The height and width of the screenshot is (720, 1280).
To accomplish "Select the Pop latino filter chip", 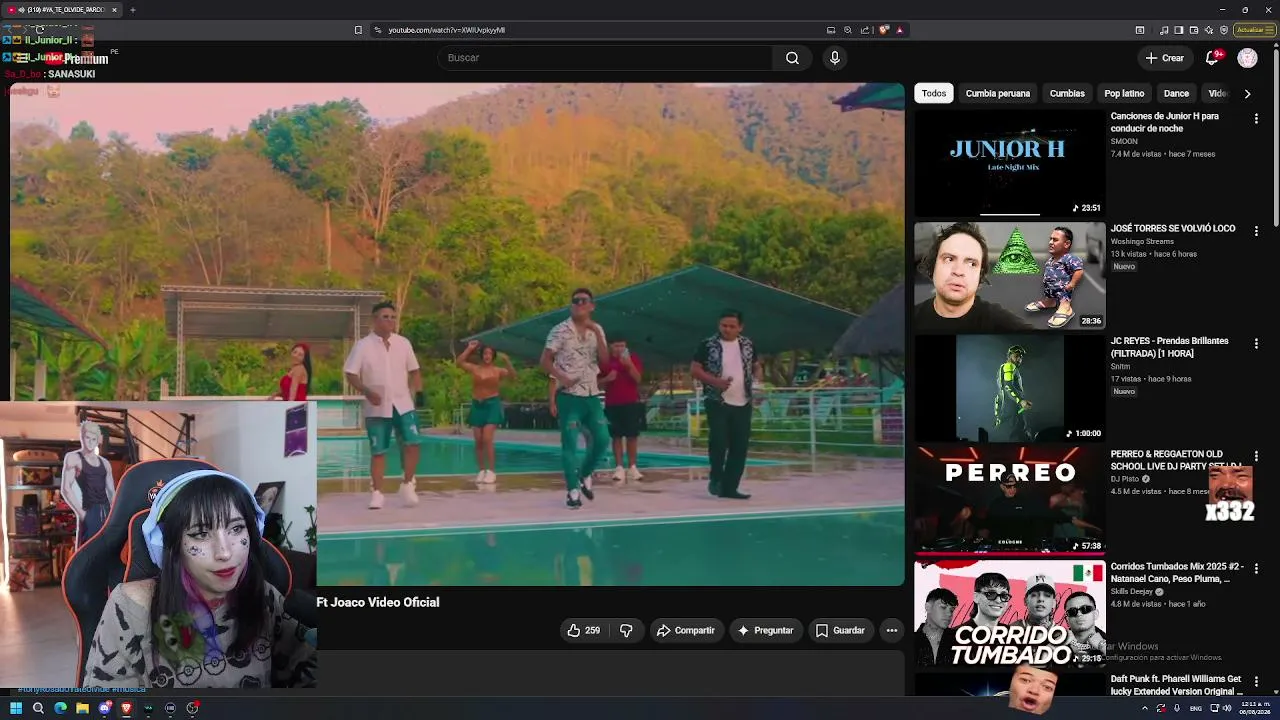I will 1124,93.
